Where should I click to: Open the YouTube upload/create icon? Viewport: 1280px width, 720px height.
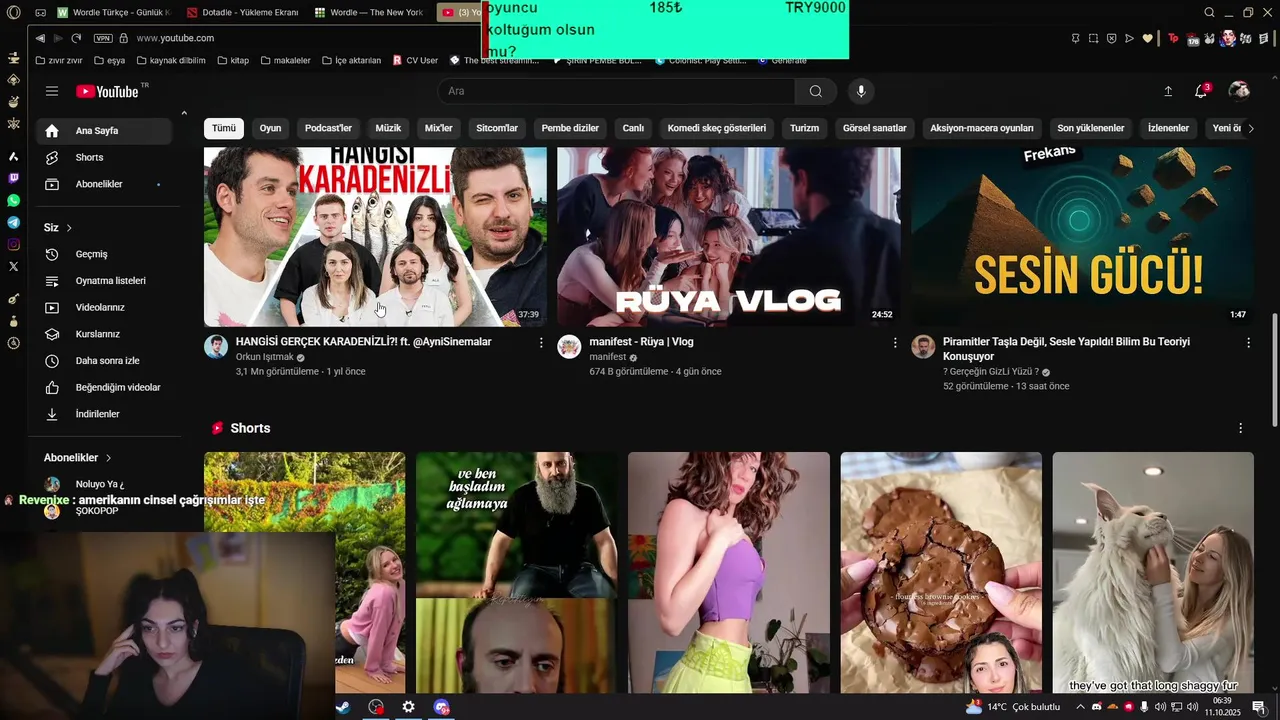pos(1168,91)
